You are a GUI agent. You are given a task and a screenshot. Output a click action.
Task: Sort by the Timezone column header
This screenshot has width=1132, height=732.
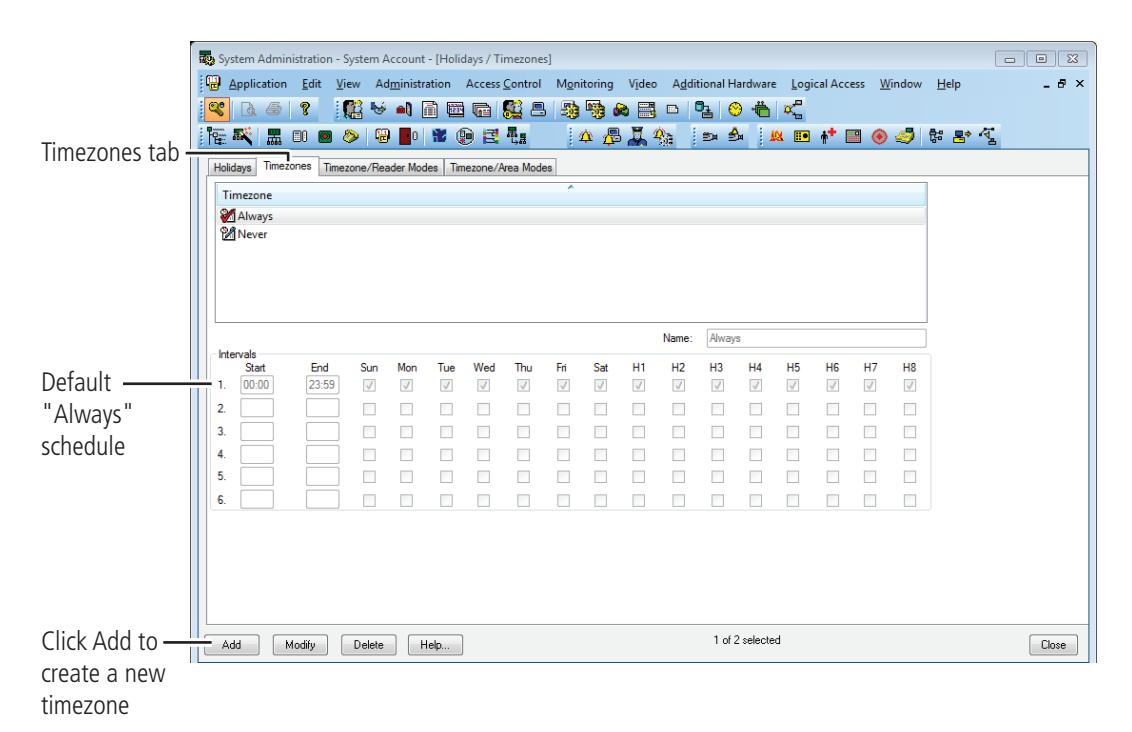[x=570, y=195]
